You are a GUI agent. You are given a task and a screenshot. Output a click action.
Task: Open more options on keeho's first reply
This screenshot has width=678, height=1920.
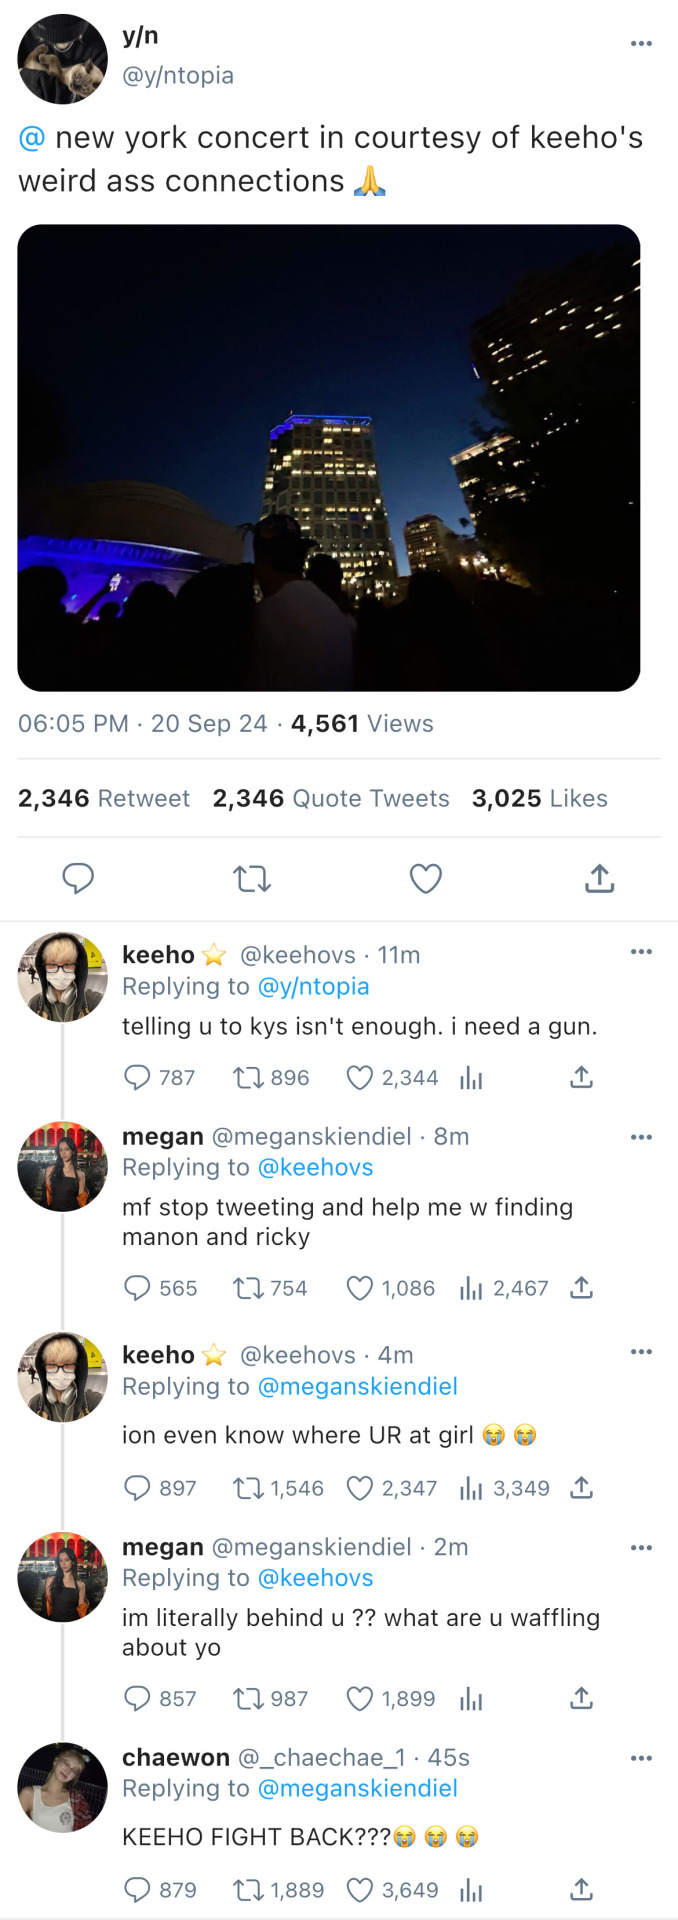641,951
